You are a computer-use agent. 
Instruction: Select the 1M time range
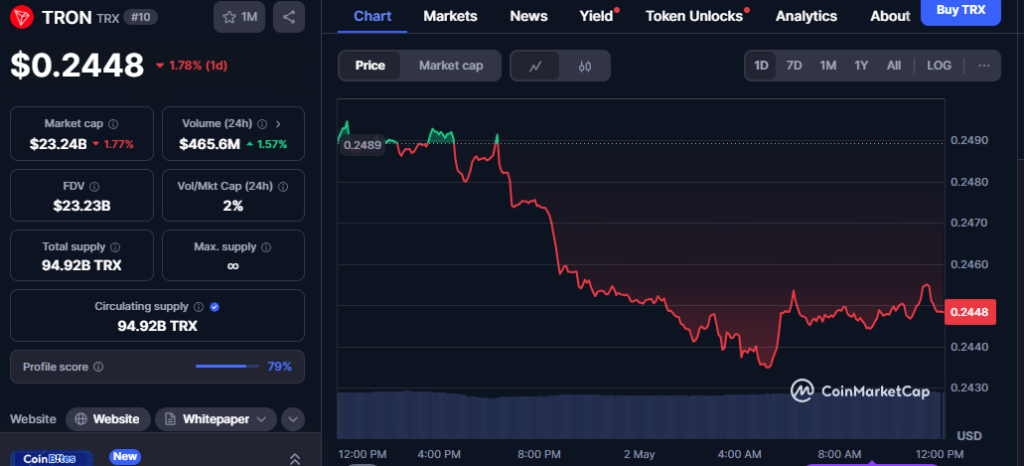click(828, 65)
